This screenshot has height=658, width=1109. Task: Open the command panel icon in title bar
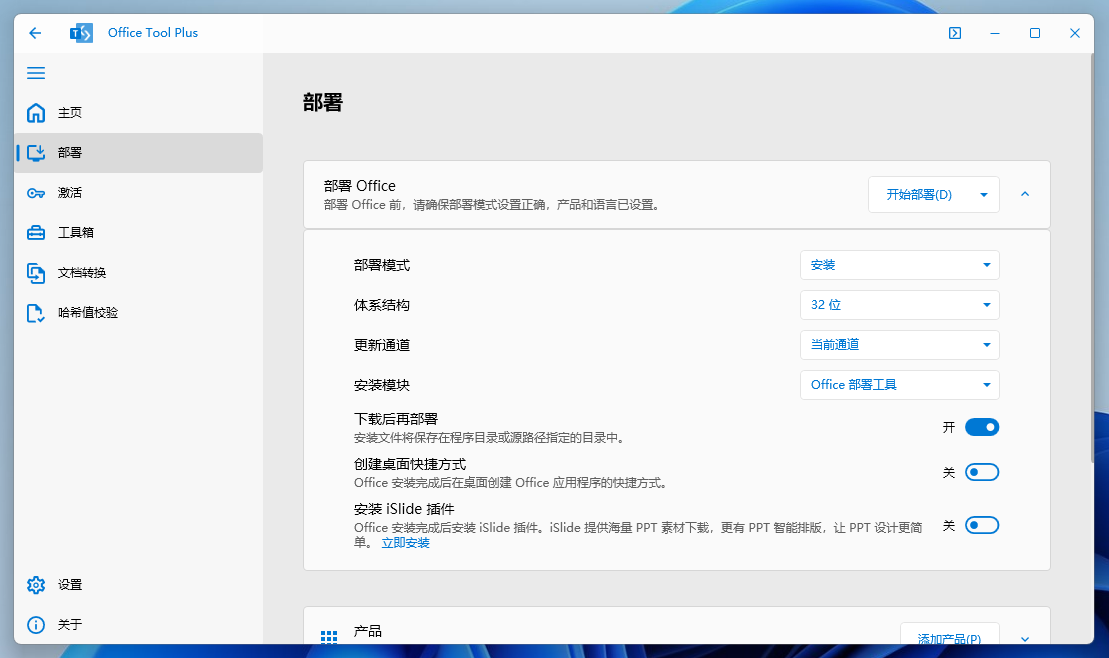[x=955, y=33]
